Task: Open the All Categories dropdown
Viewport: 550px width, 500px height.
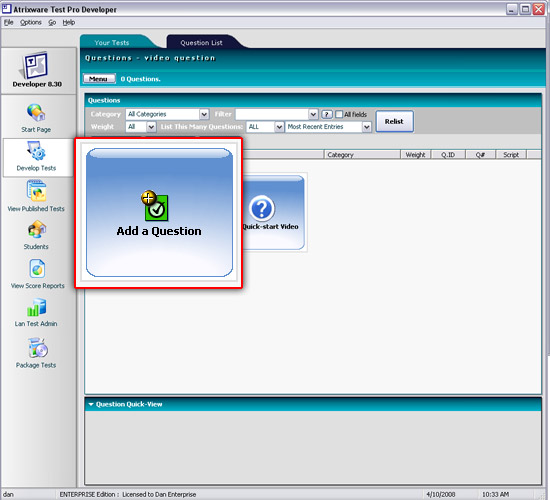Action: (167, 114)
